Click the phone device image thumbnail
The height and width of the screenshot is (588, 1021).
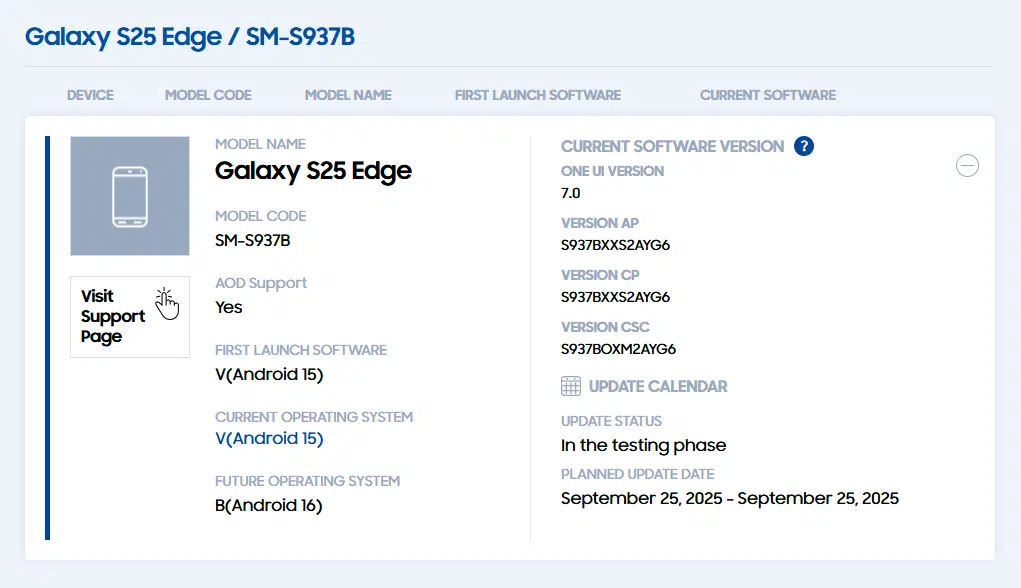point(130,196)
